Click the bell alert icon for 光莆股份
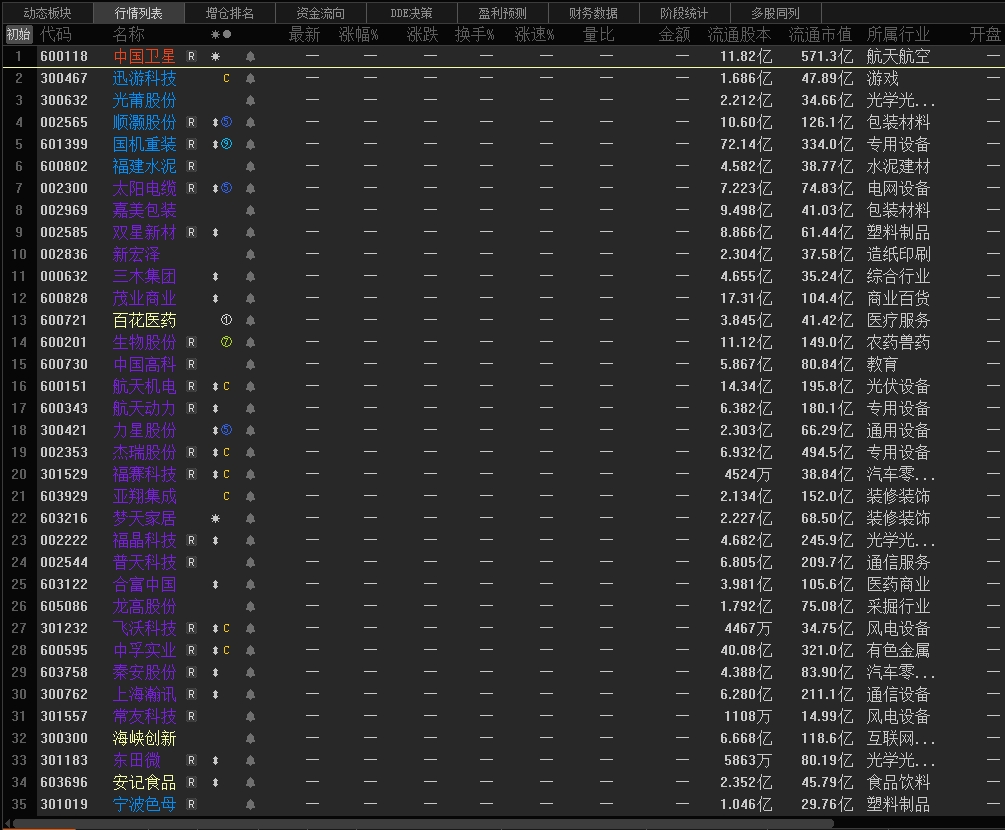The width and height of the screenshot is (1005, 830). [x=251, y=100]
